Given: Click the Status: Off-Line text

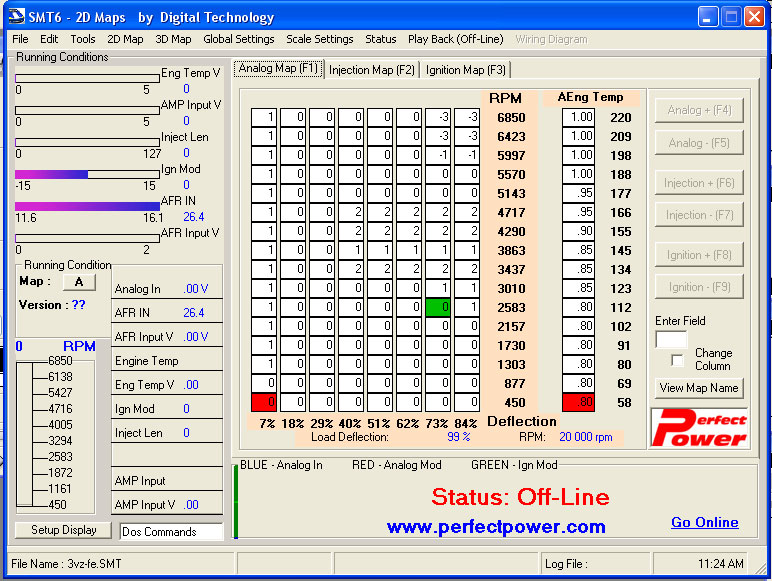Looking at the screenshot, I should 520,497.
